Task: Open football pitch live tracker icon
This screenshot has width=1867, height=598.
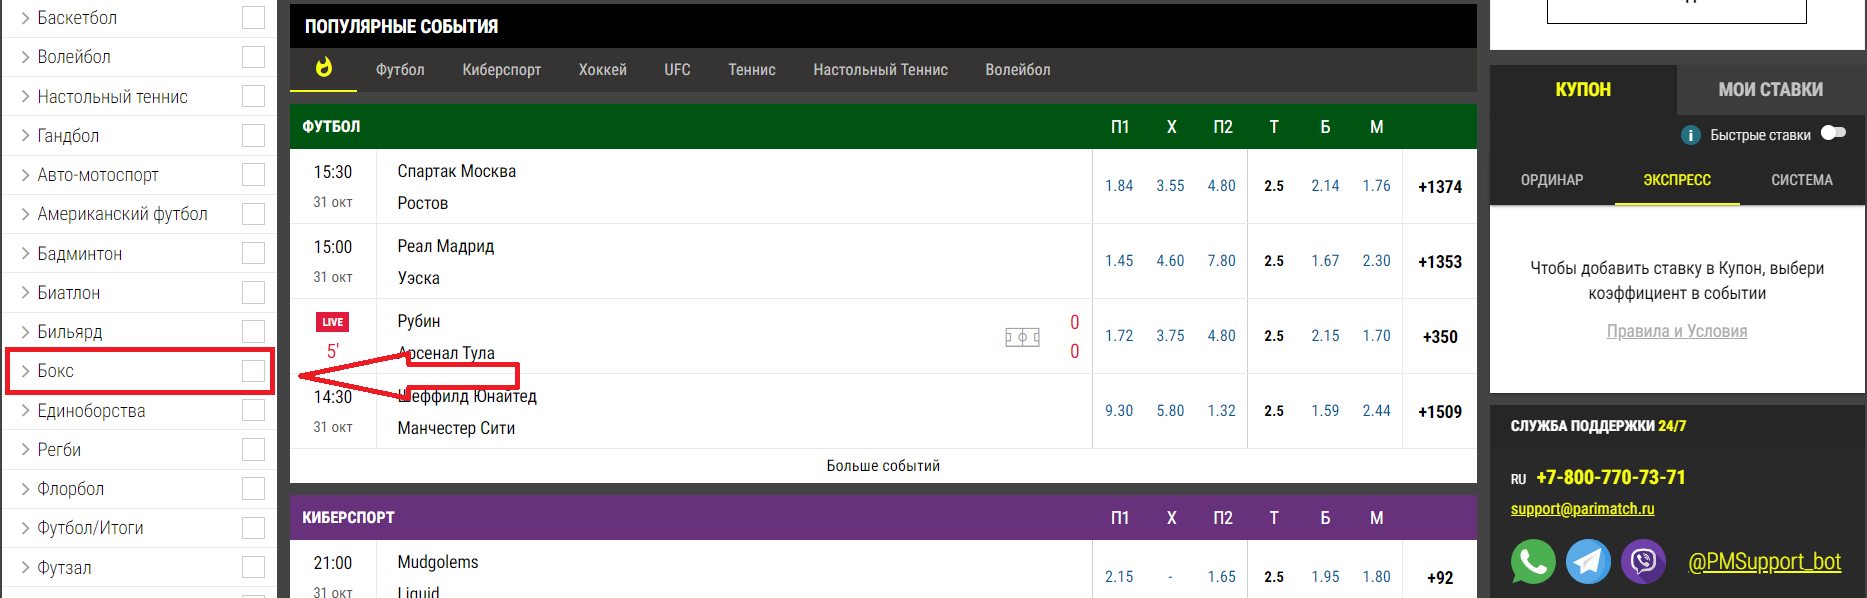Action: [x=1022, y=337]
